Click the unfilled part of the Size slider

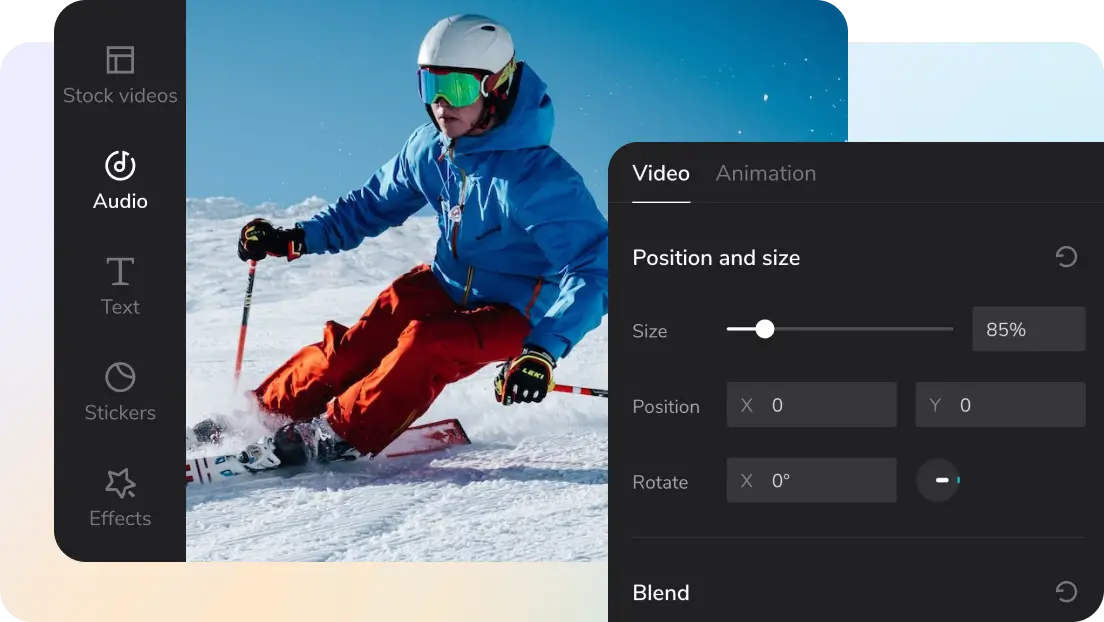870,329
